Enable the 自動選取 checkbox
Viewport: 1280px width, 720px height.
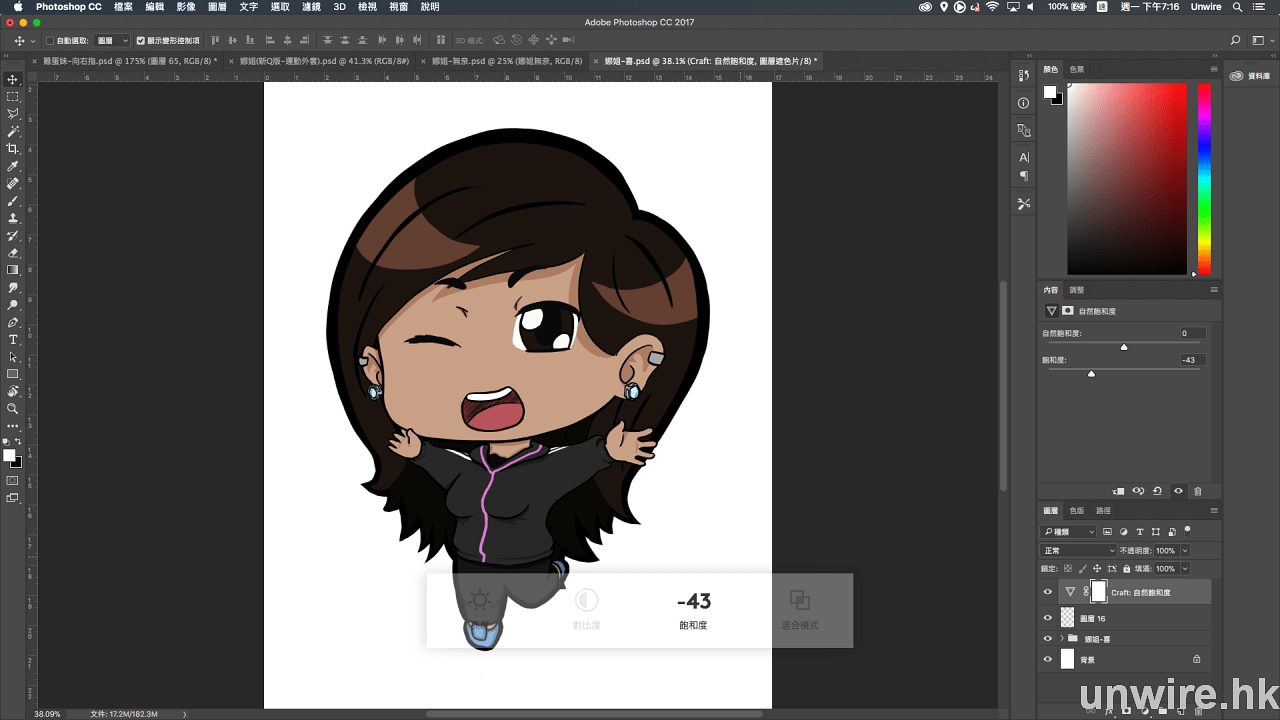pos(50,41)
